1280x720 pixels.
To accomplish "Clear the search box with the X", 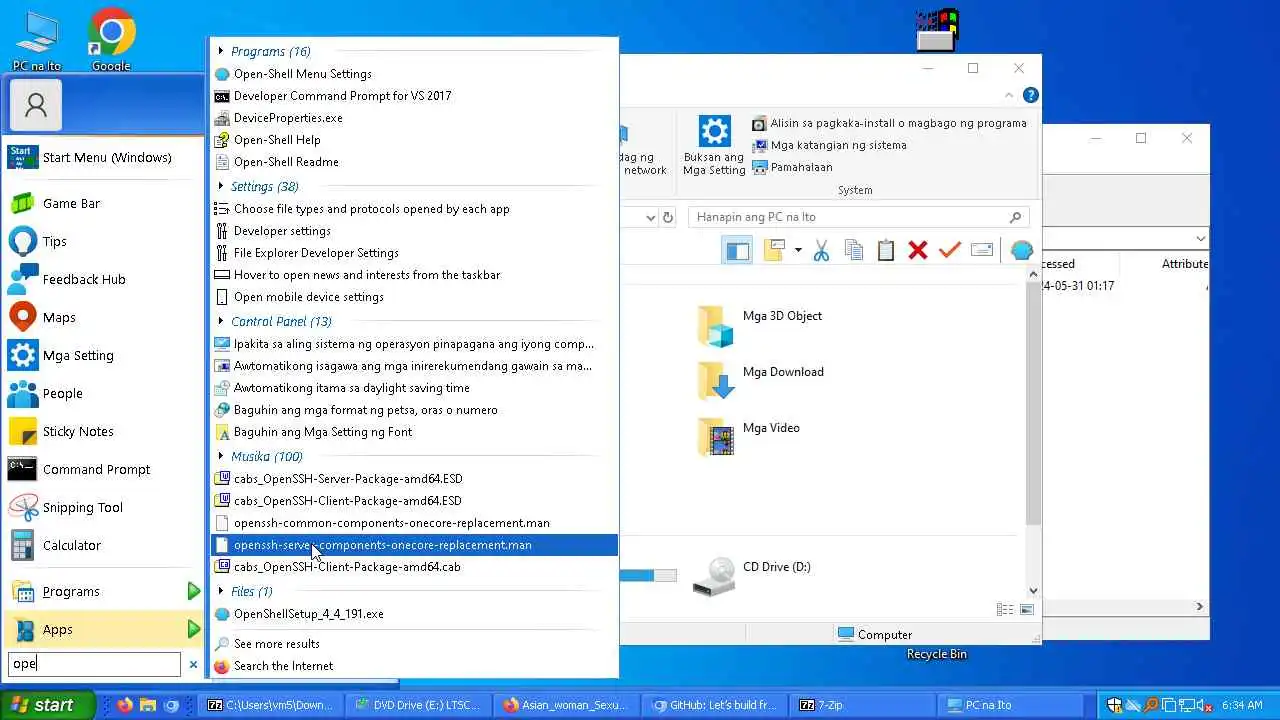I will [194, 664].
